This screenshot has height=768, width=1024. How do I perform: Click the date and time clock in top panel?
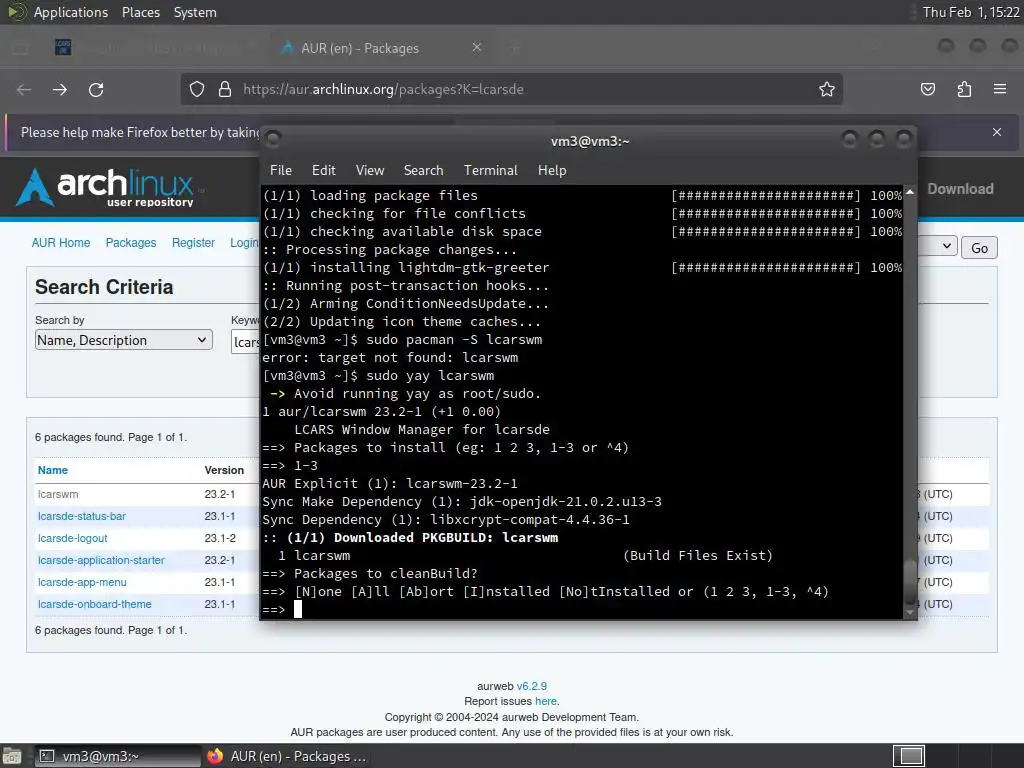tap(970, 12)
